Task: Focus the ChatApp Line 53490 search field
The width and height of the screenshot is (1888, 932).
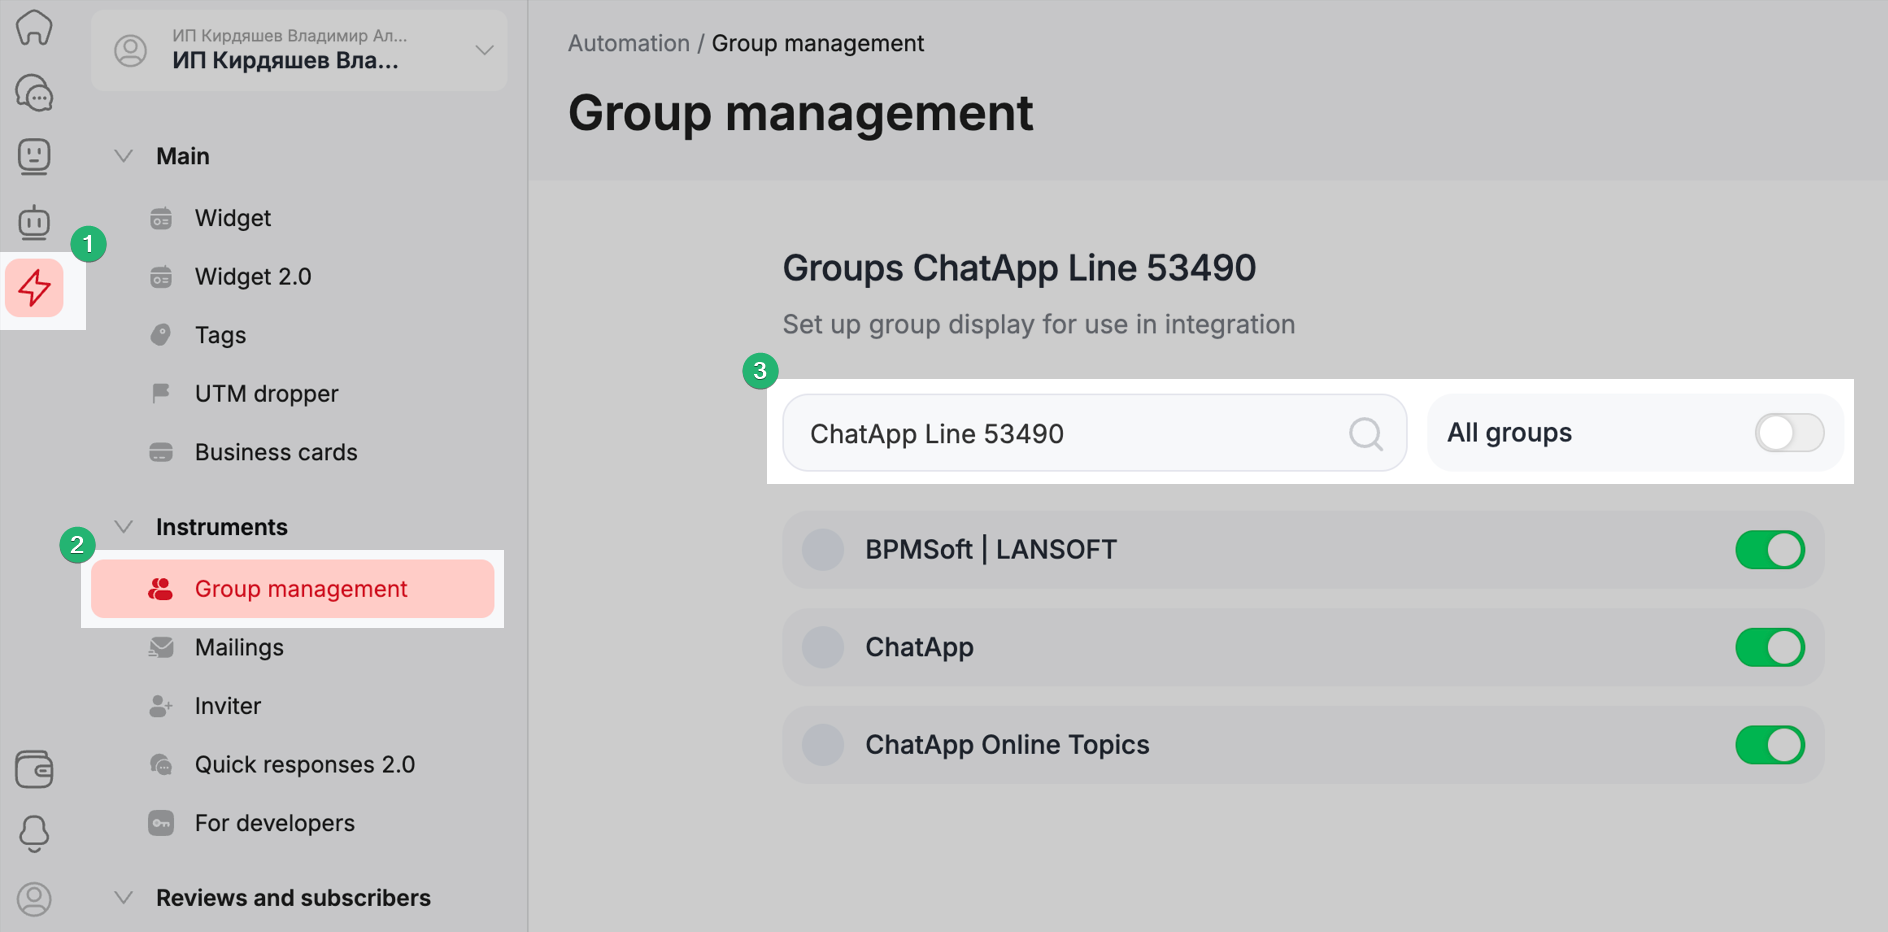Action: 1070,434
